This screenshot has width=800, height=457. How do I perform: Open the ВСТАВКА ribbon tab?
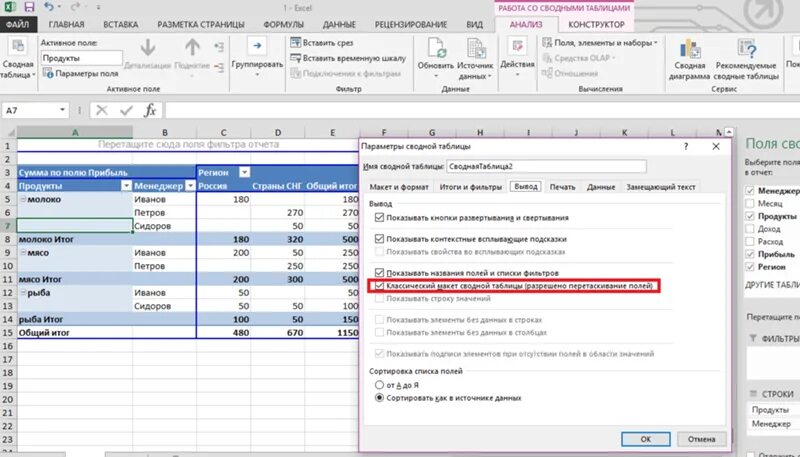coord(120,24)
